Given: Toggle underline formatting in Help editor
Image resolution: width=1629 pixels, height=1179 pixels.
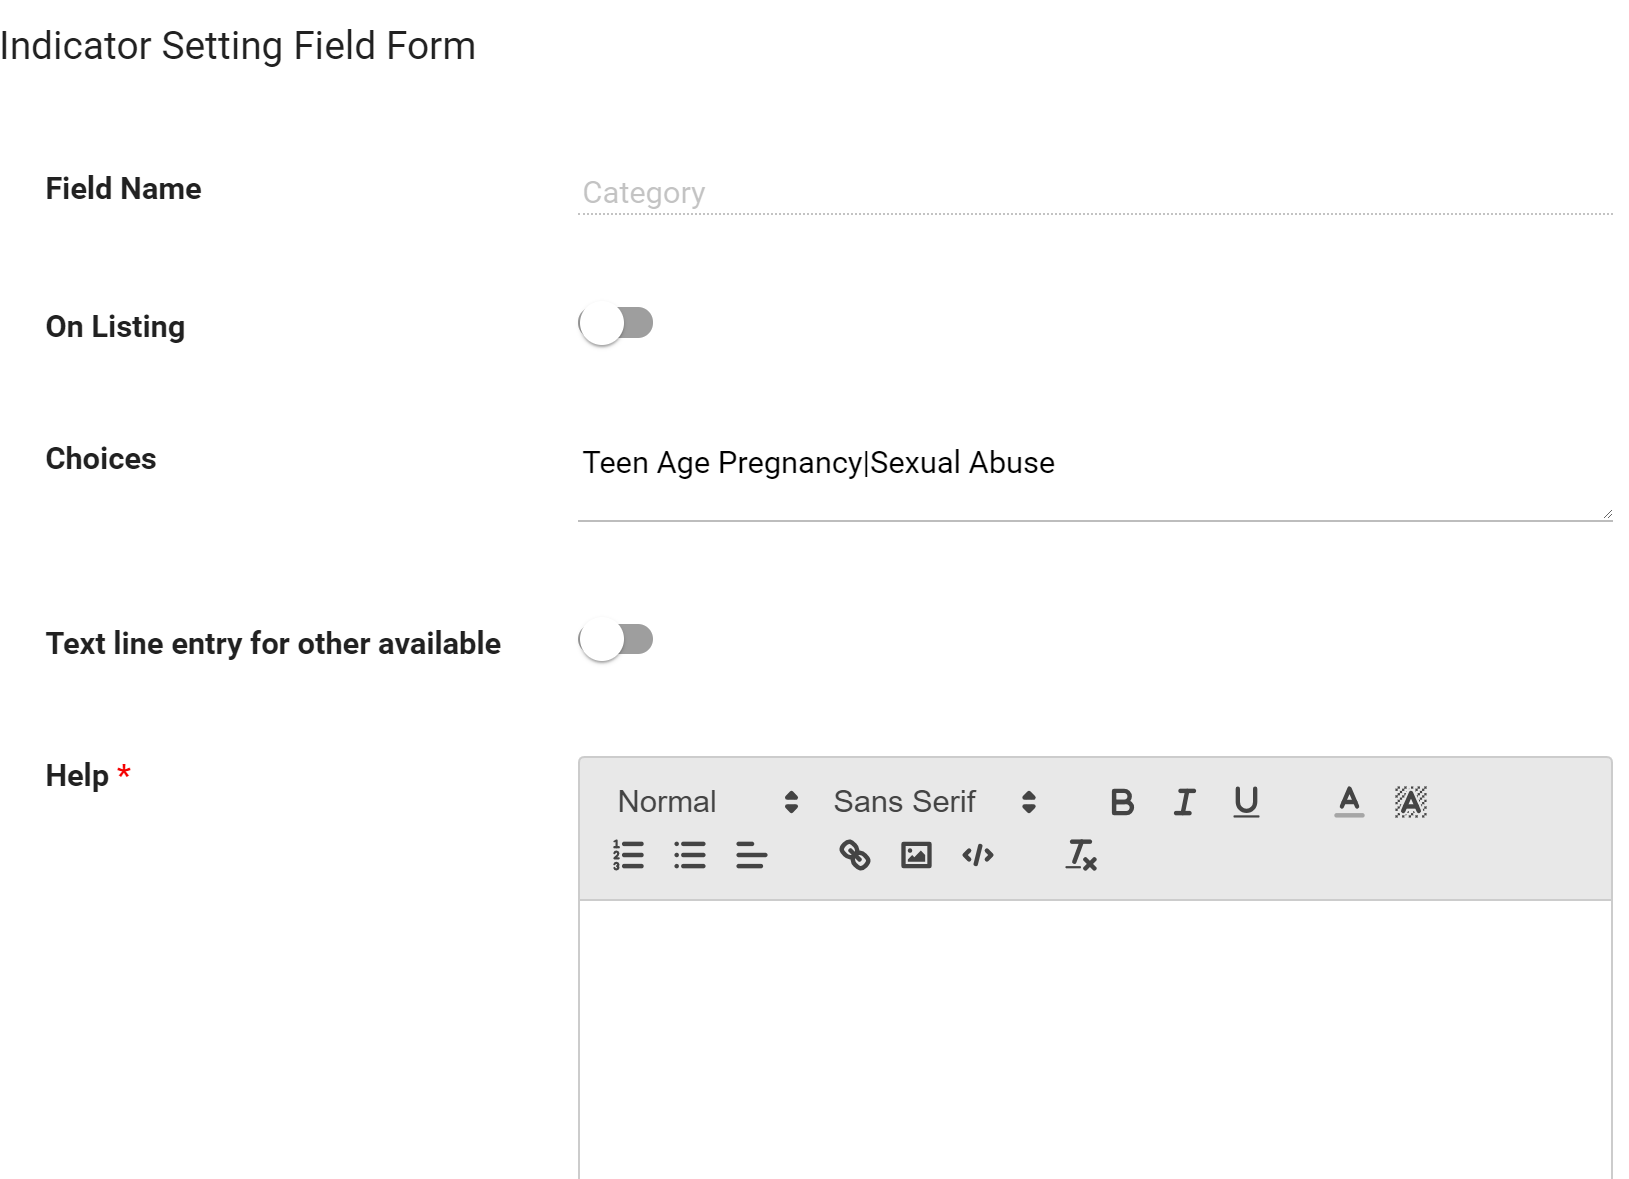Looking at the screenshot, I should 1246,802.
